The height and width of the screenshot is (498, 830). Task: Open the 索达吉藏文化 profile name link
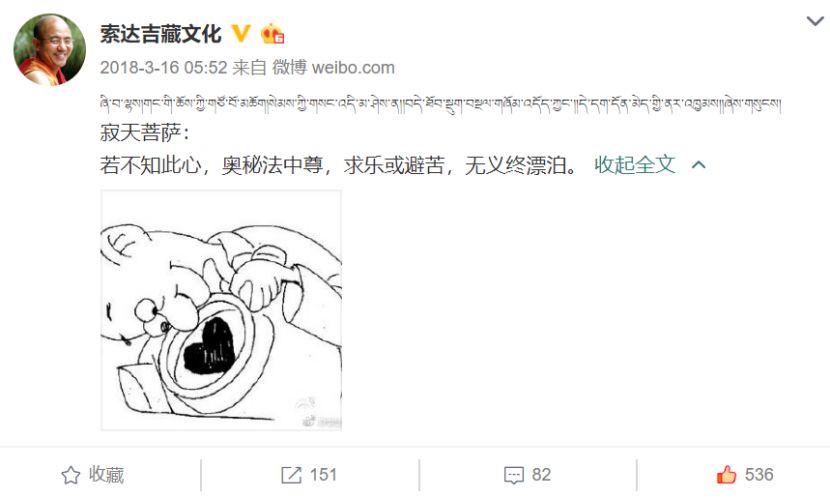click(x=161, y=34)
